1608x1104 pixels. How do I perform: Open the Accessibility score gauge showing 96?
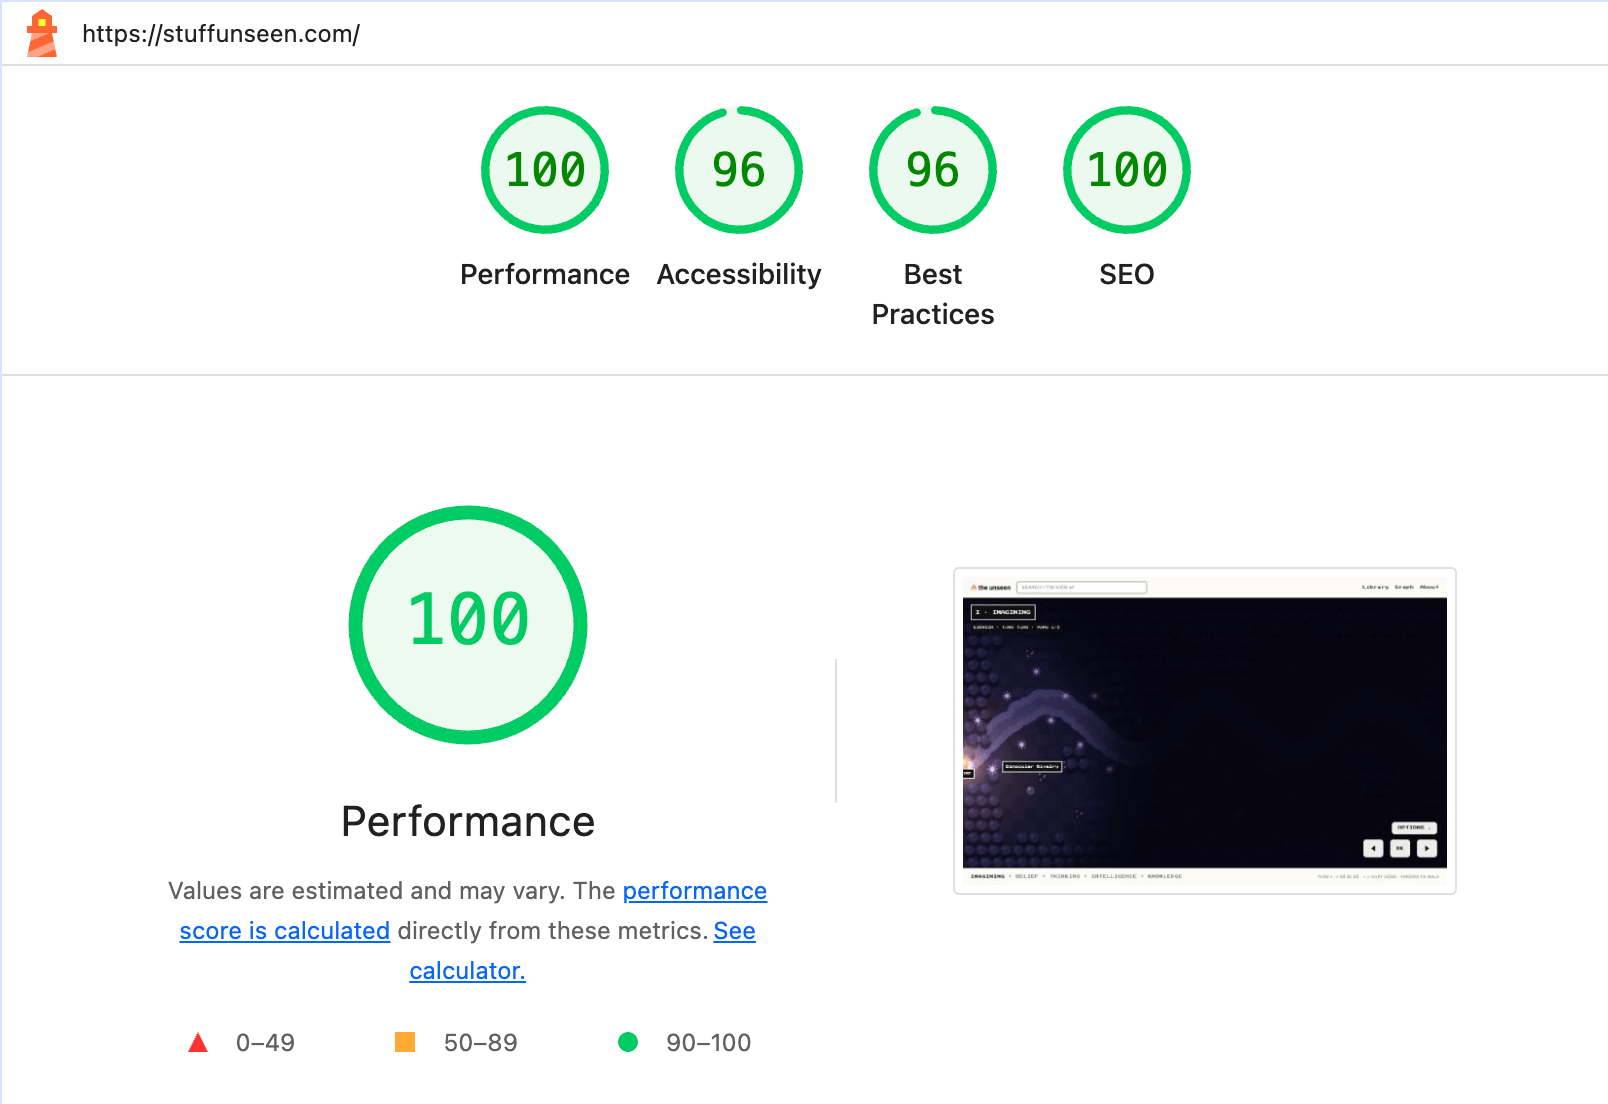click(739, 170)
